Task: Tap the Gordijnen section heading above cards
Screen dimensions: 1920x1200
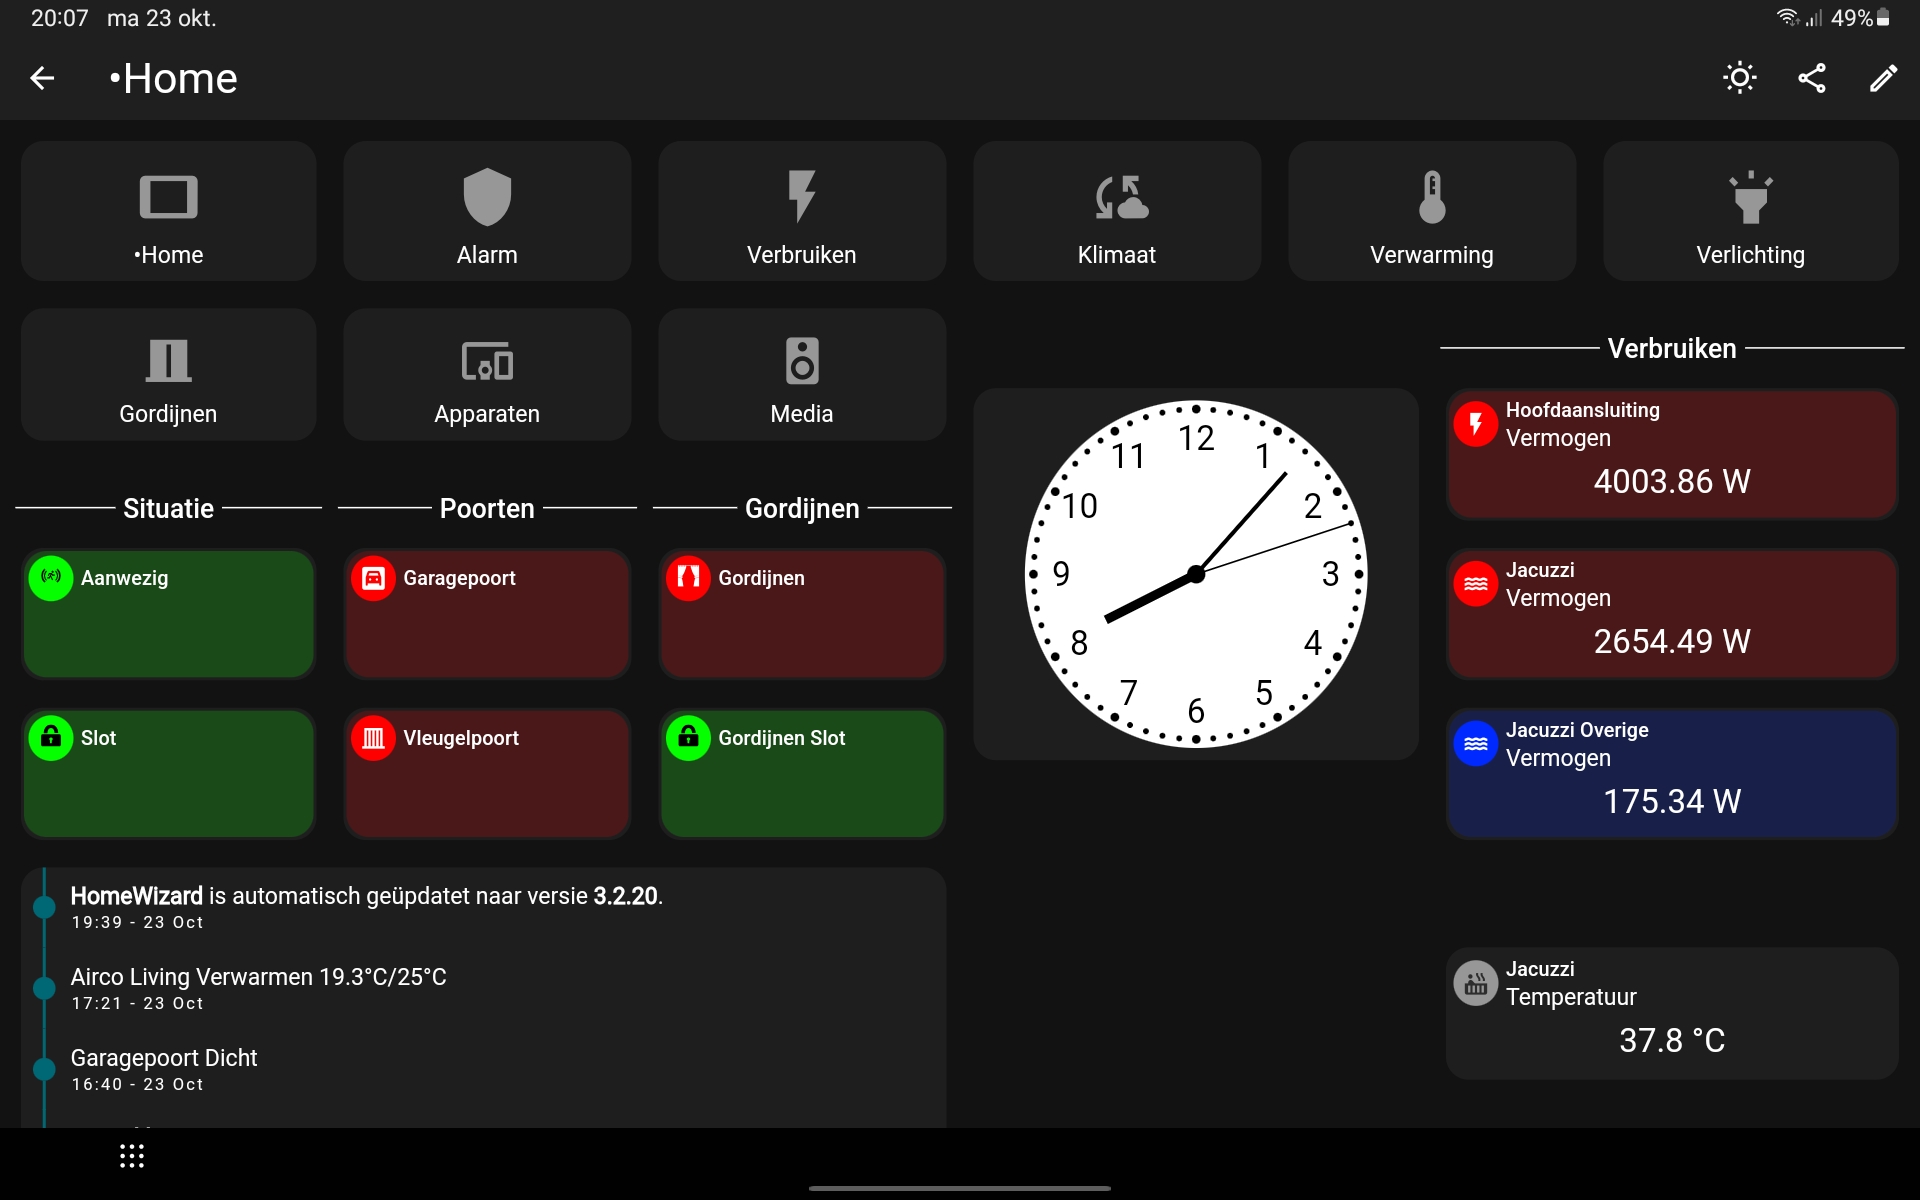Action: tap(802, 508)
